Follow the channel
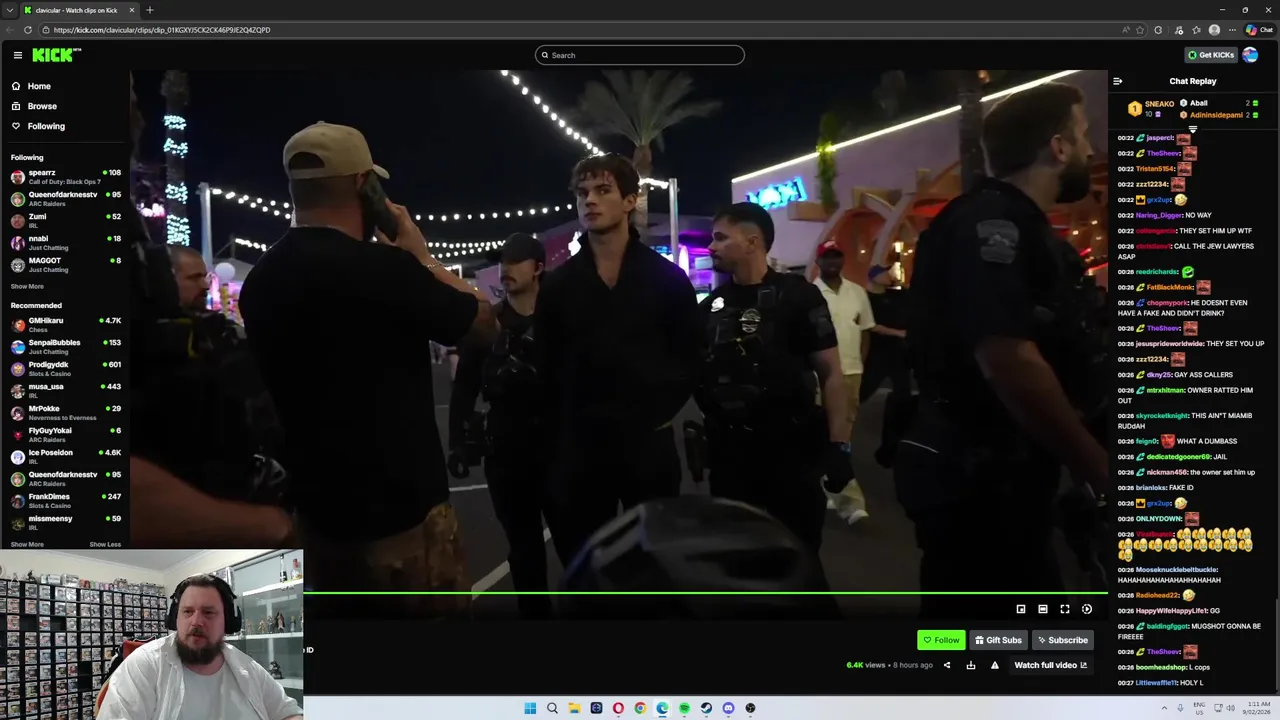 [x=941, y=640]
